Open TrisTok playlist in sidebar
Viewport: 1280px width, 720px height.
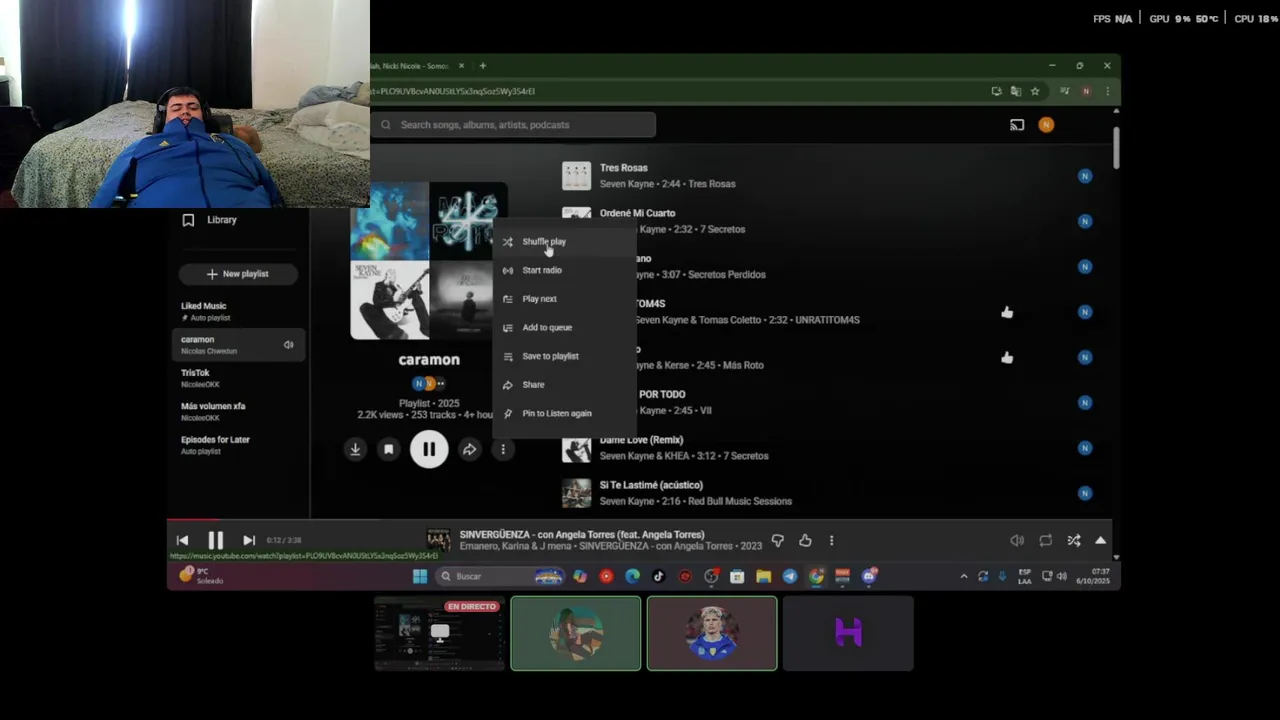tap(238, 378)
